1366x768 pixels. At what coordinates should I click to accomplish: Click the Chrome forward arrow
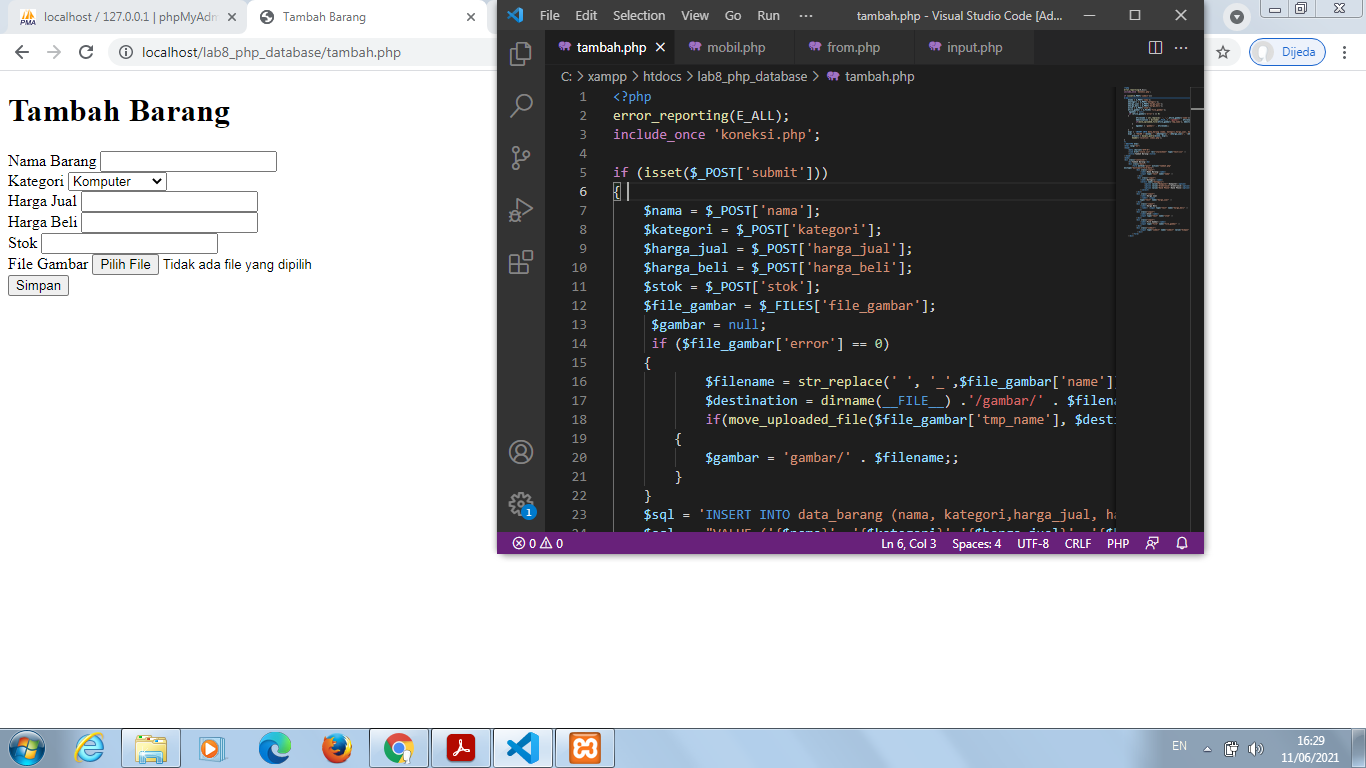(x=54, y=52)
